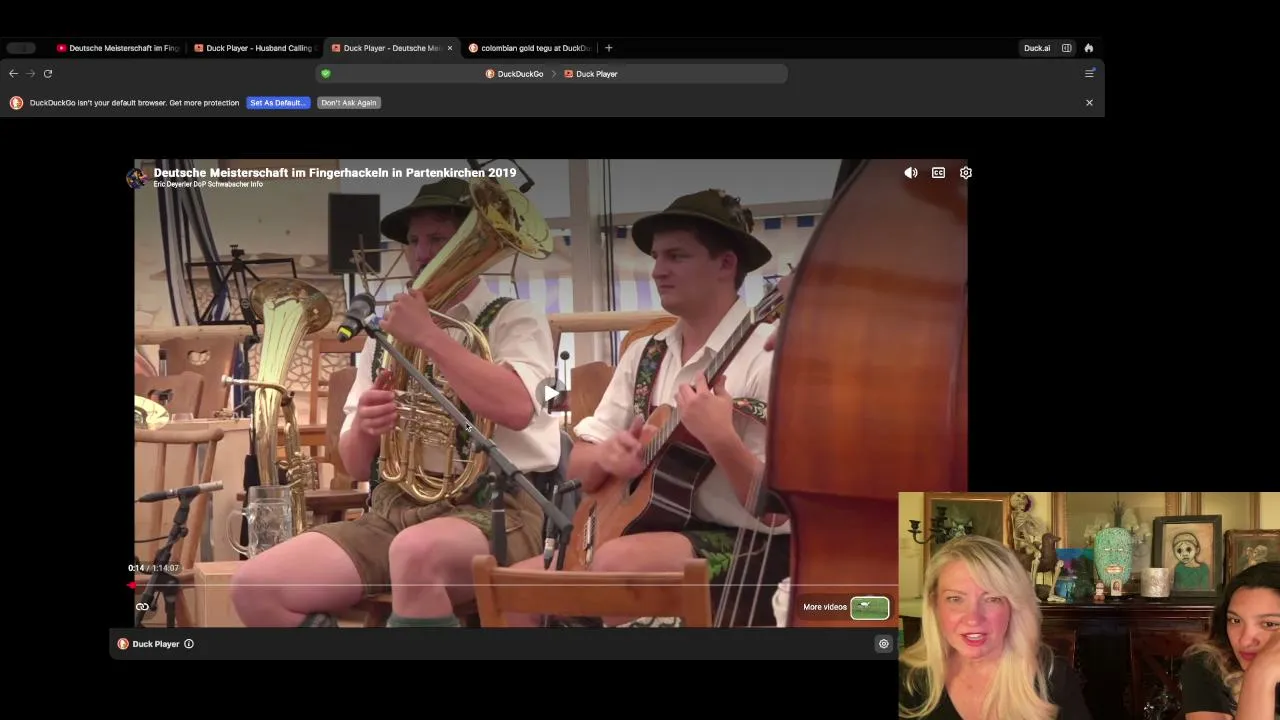This screenshot has height=720, width=1280.
Task: Mute the video using the speaker icon
Action: pos(911,173)
